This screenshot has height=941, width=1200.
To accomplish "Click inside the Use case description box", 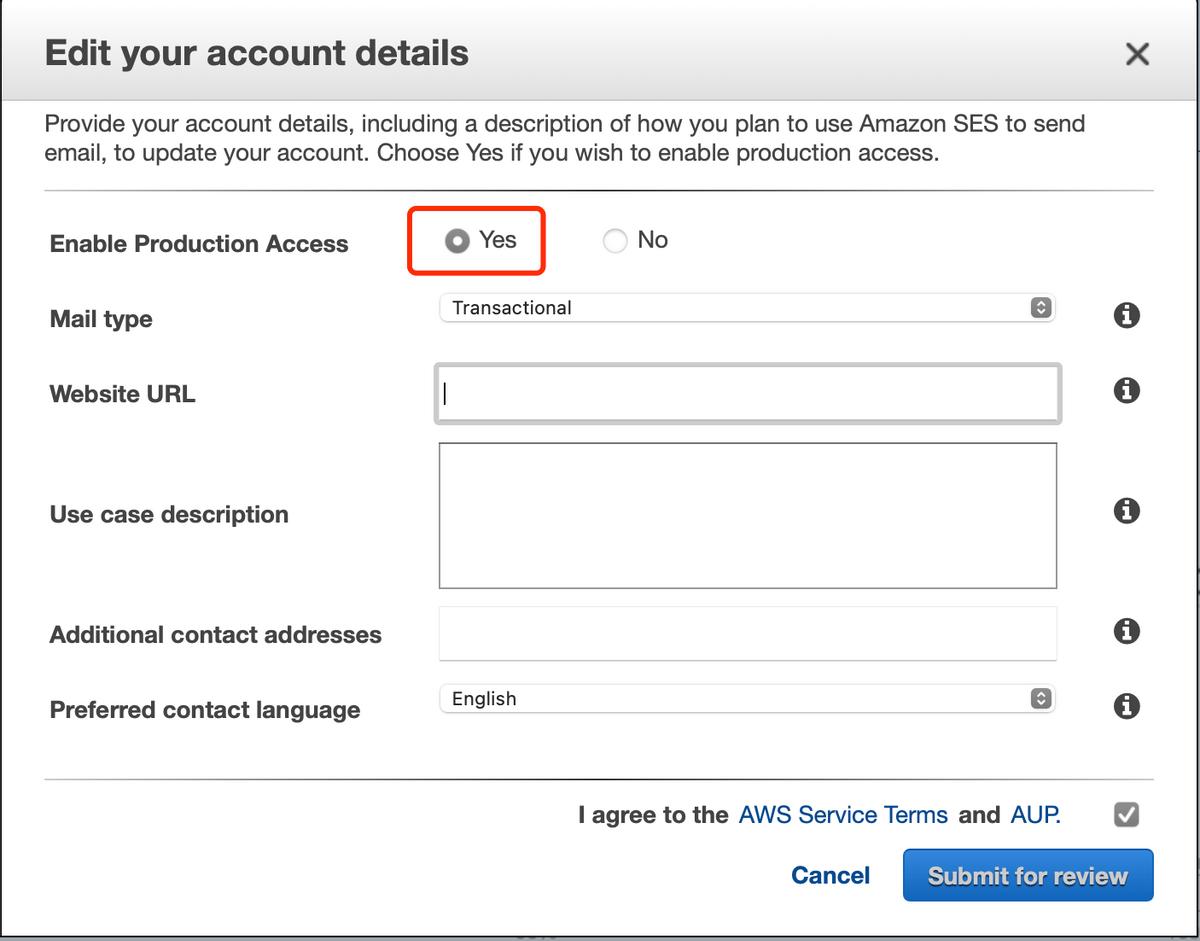I will pos(747,515).
